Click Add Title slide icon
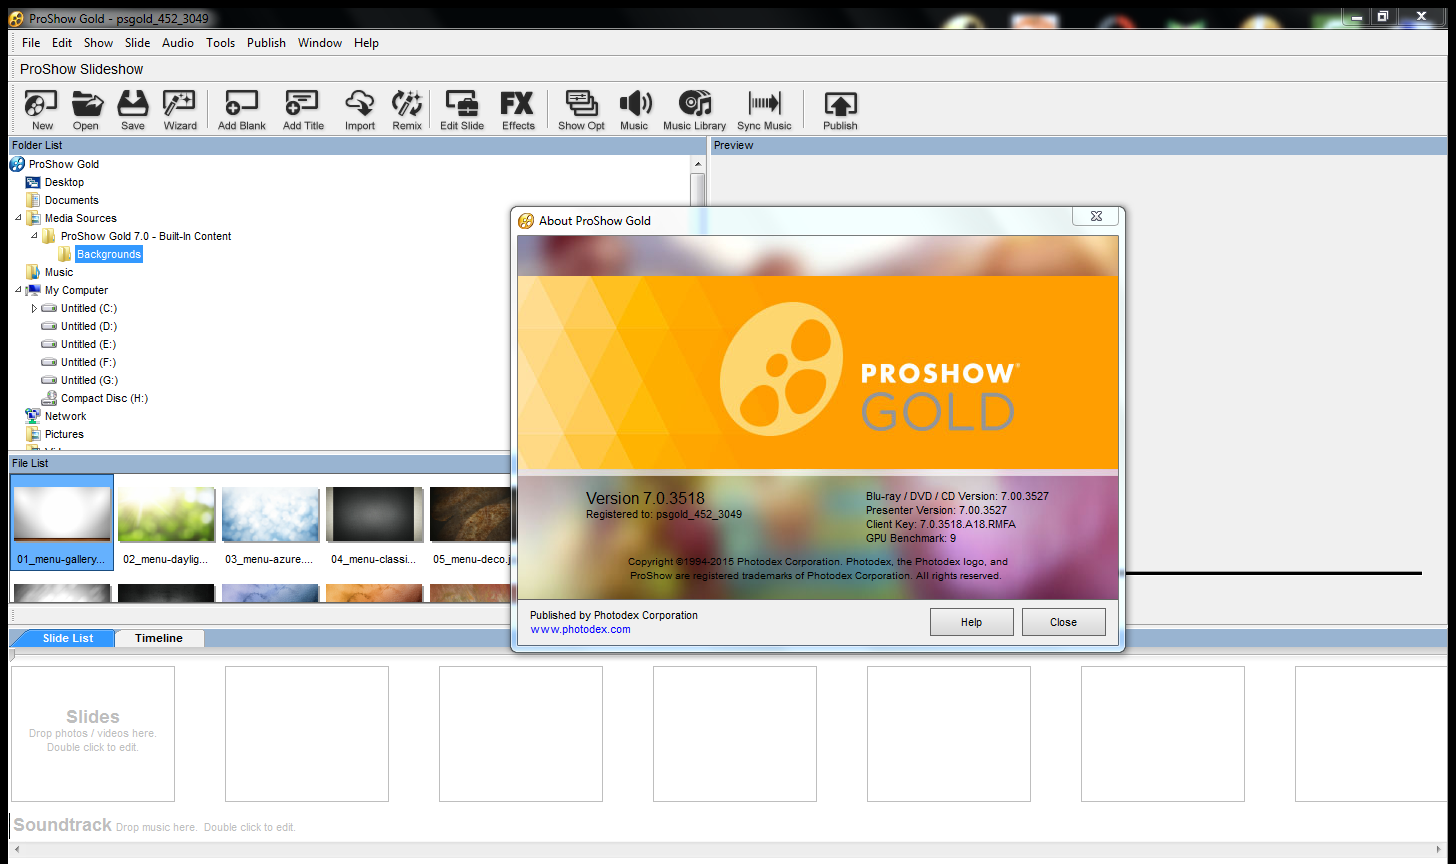 click(303, 110)
